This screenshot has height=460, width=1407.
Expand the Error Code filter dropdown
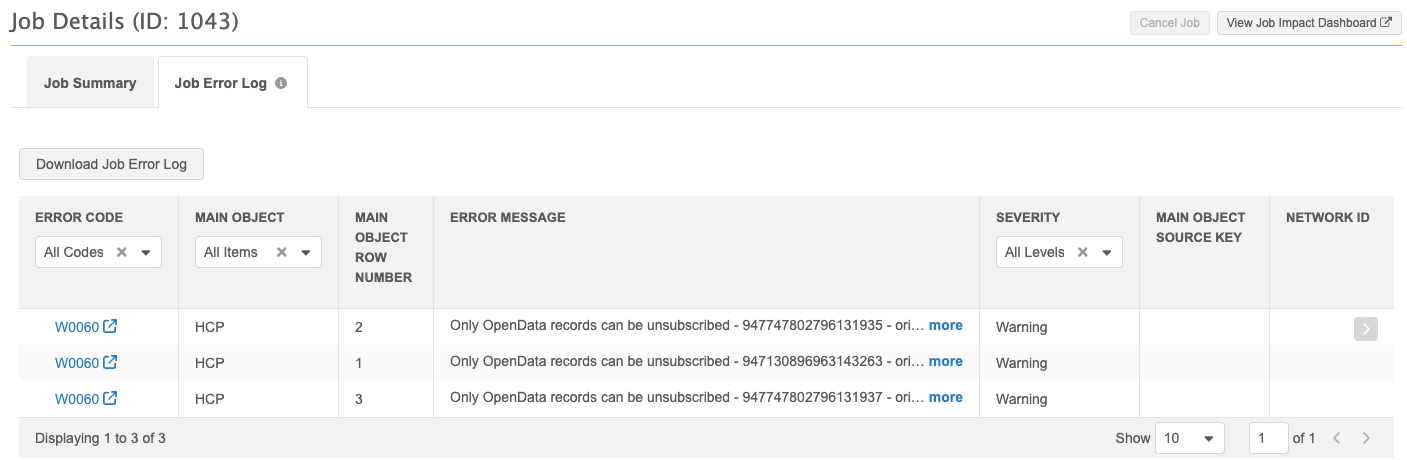click(x=146, y=252)
